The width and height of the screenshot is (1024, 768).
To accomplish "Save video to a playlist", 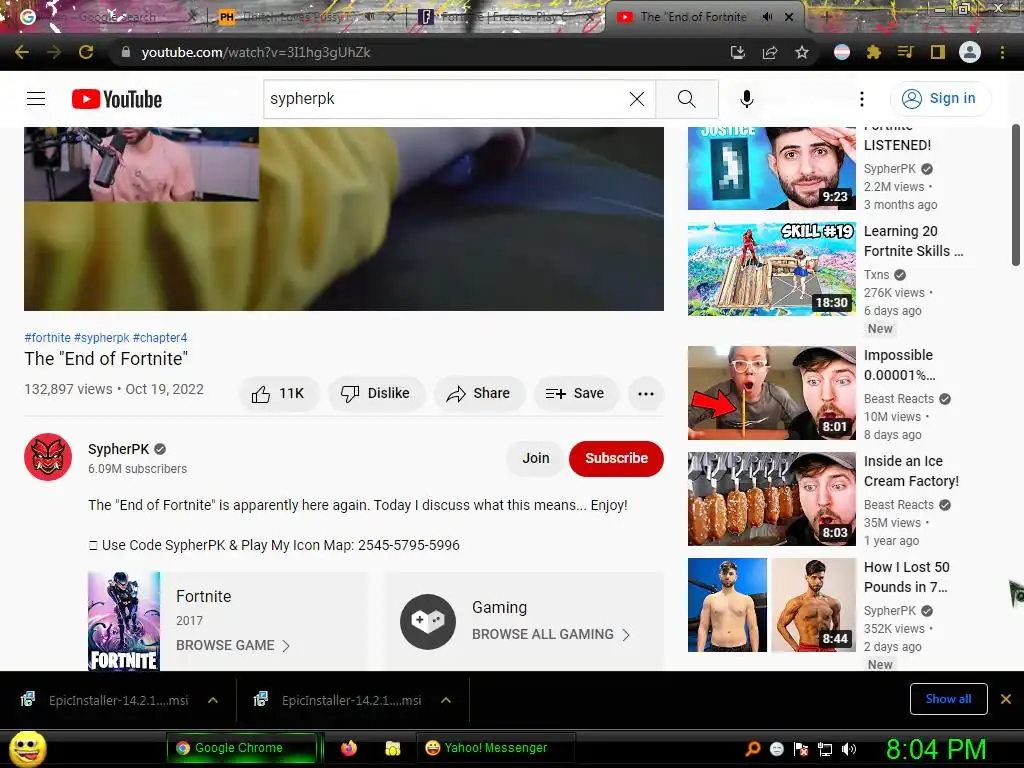I will coord(575,393).
